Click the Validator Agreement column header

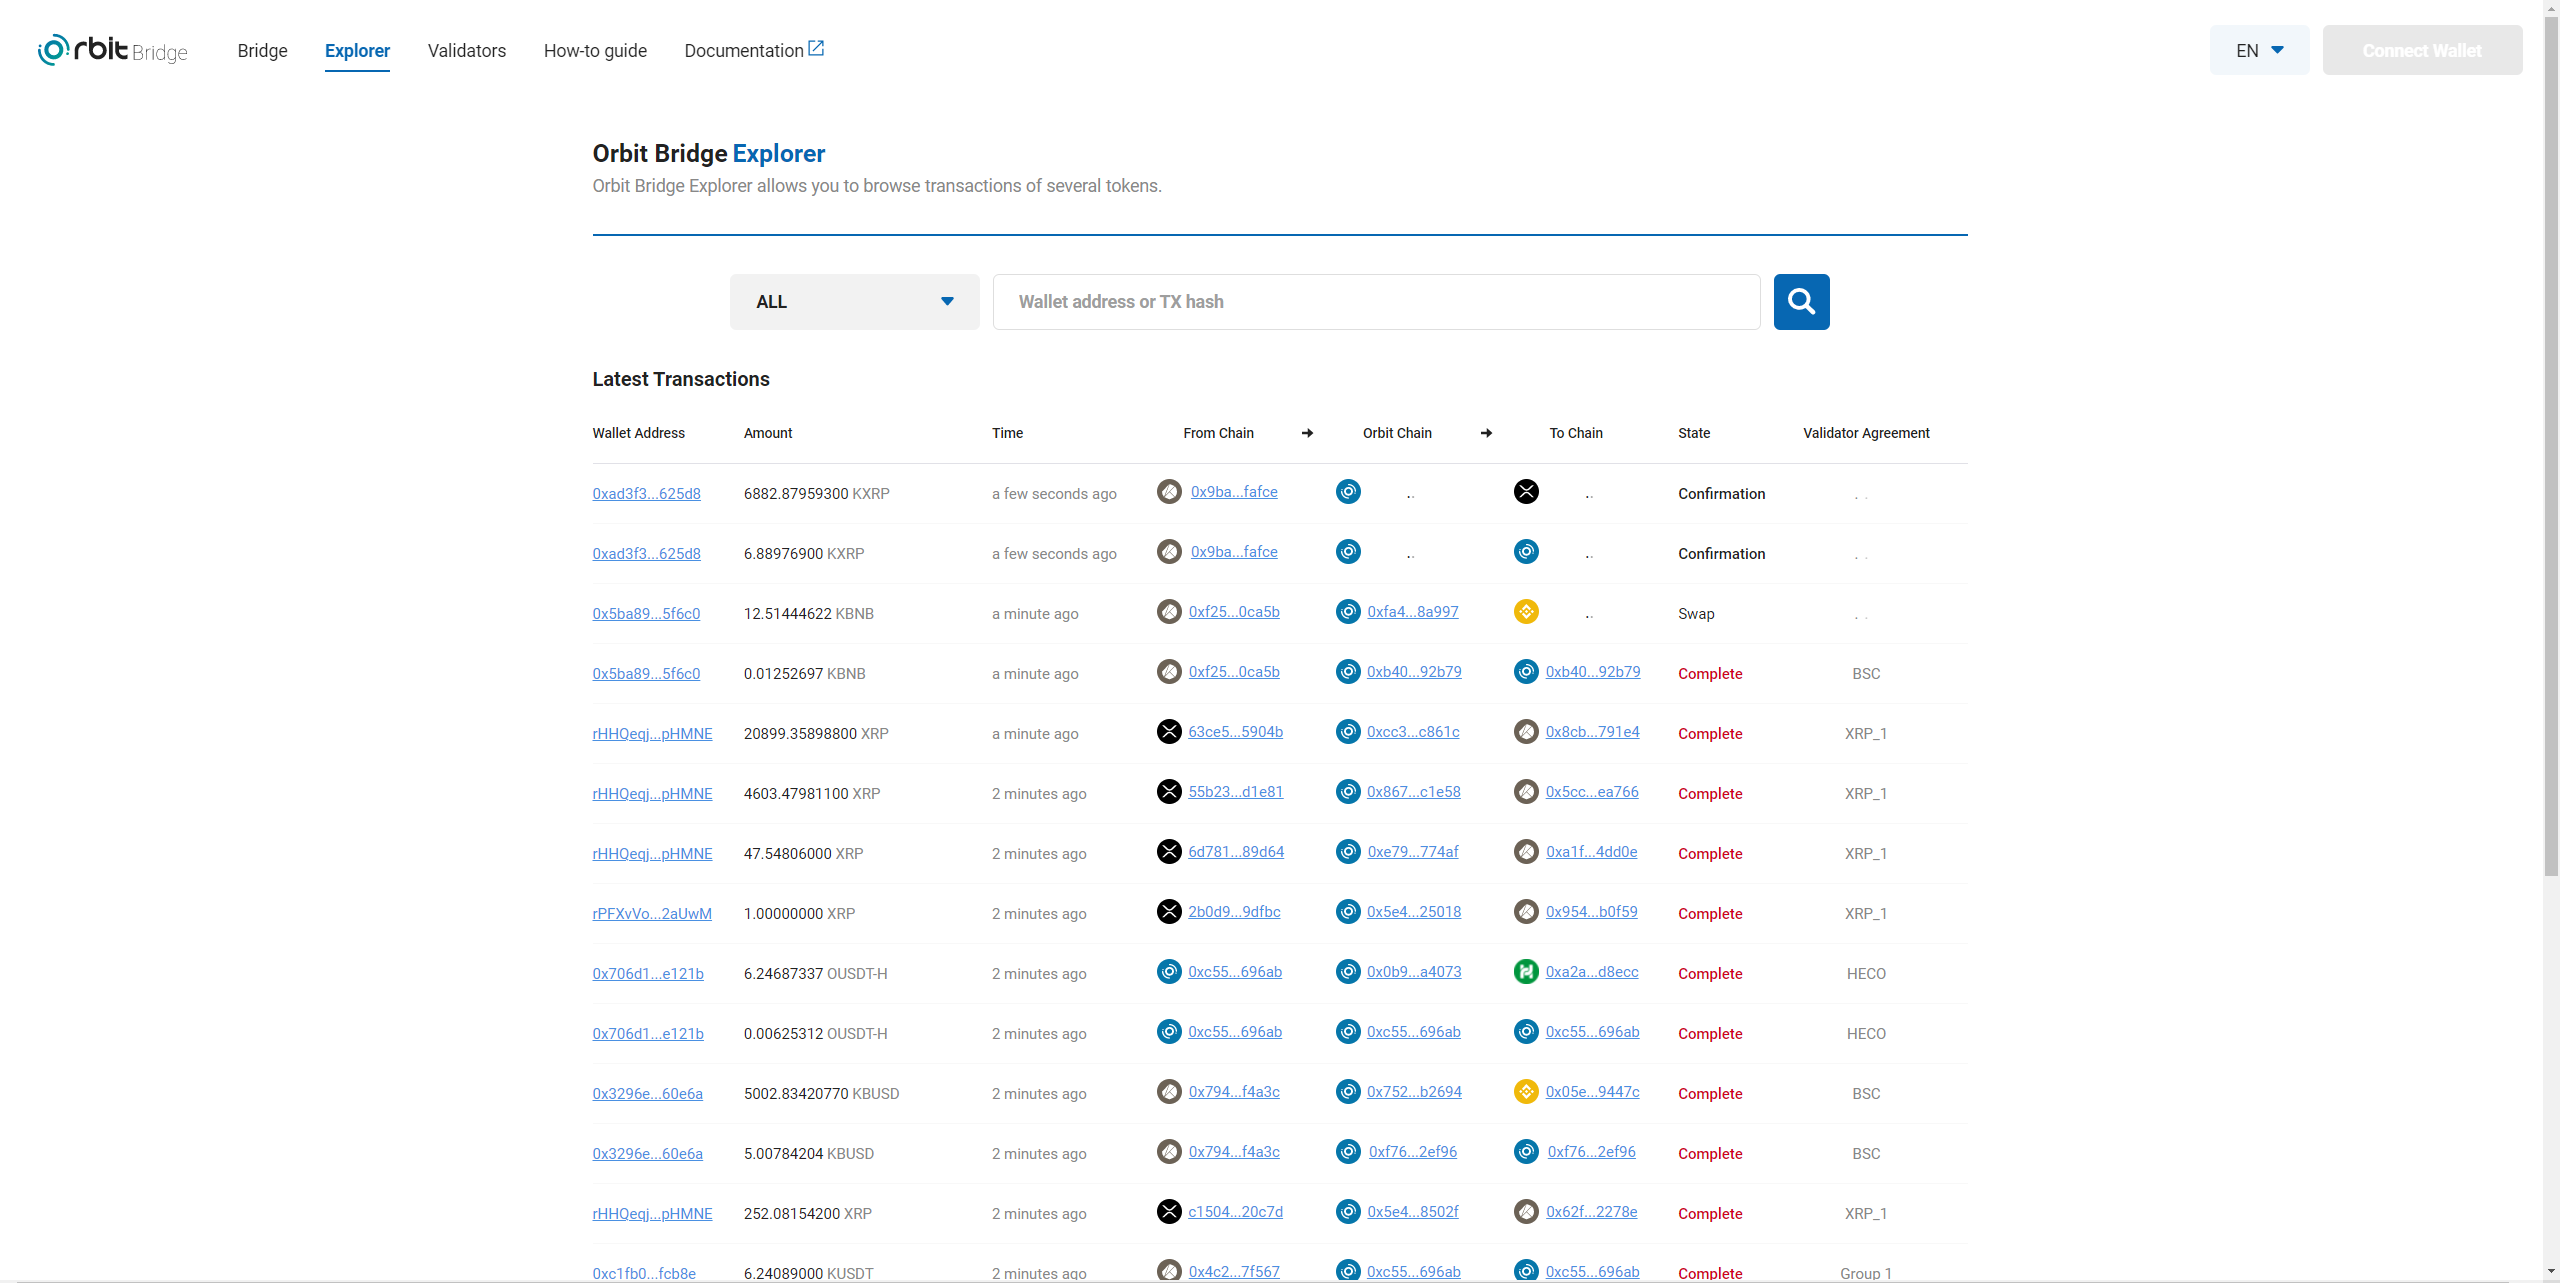coord(1866,433)
